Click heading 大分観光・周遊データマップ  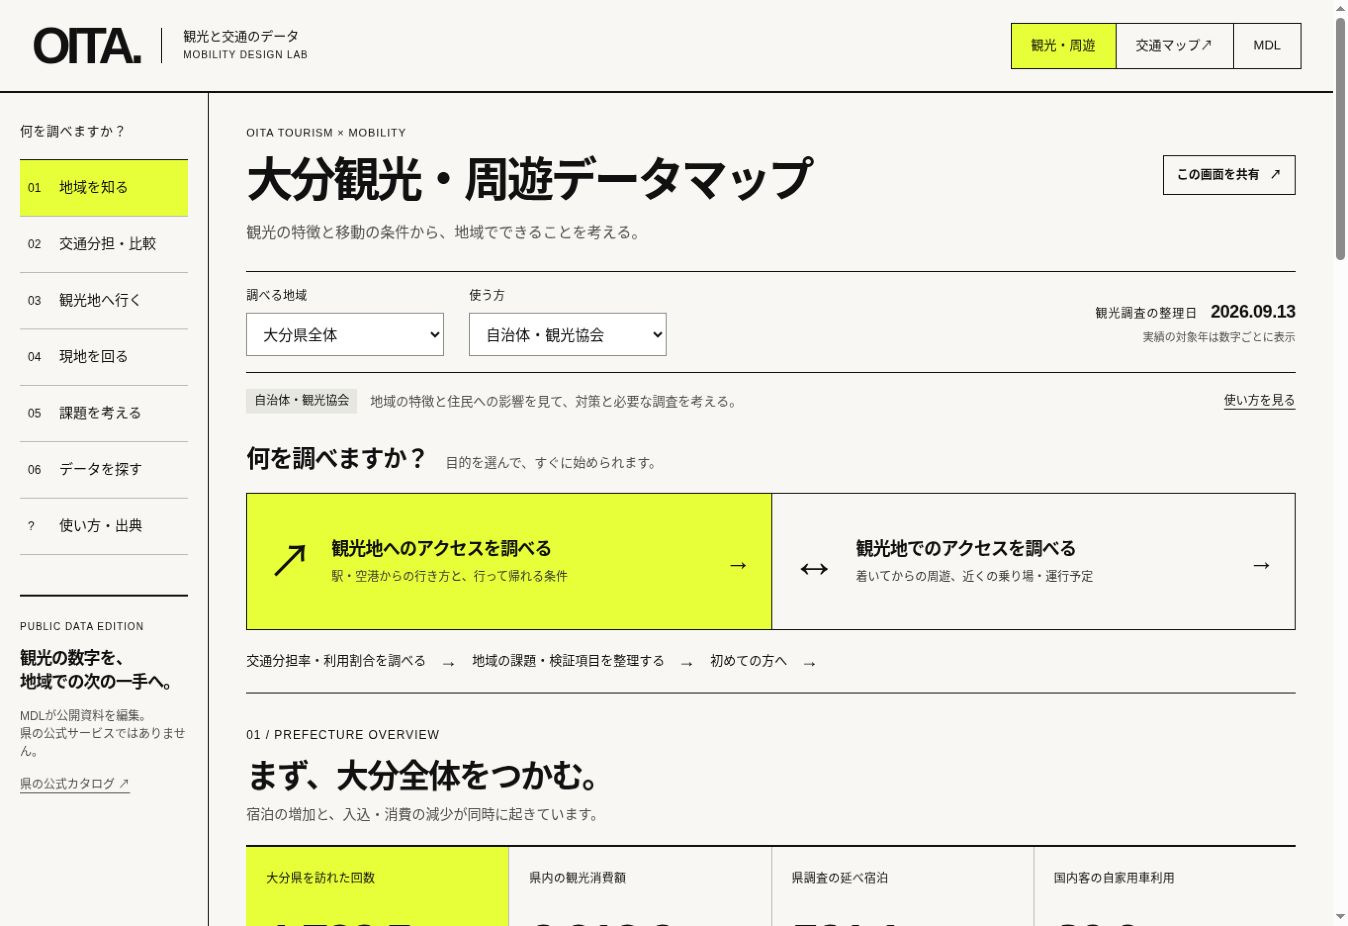pos(530,180)
